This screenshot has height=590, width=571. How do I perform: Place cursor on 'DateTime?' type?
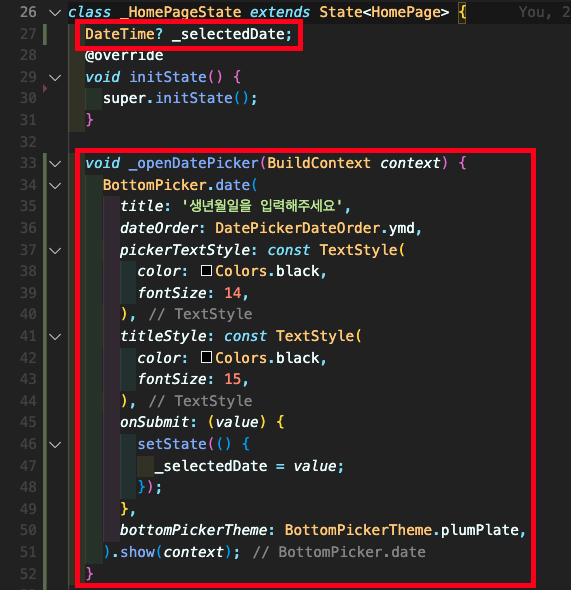coord(124,34)
